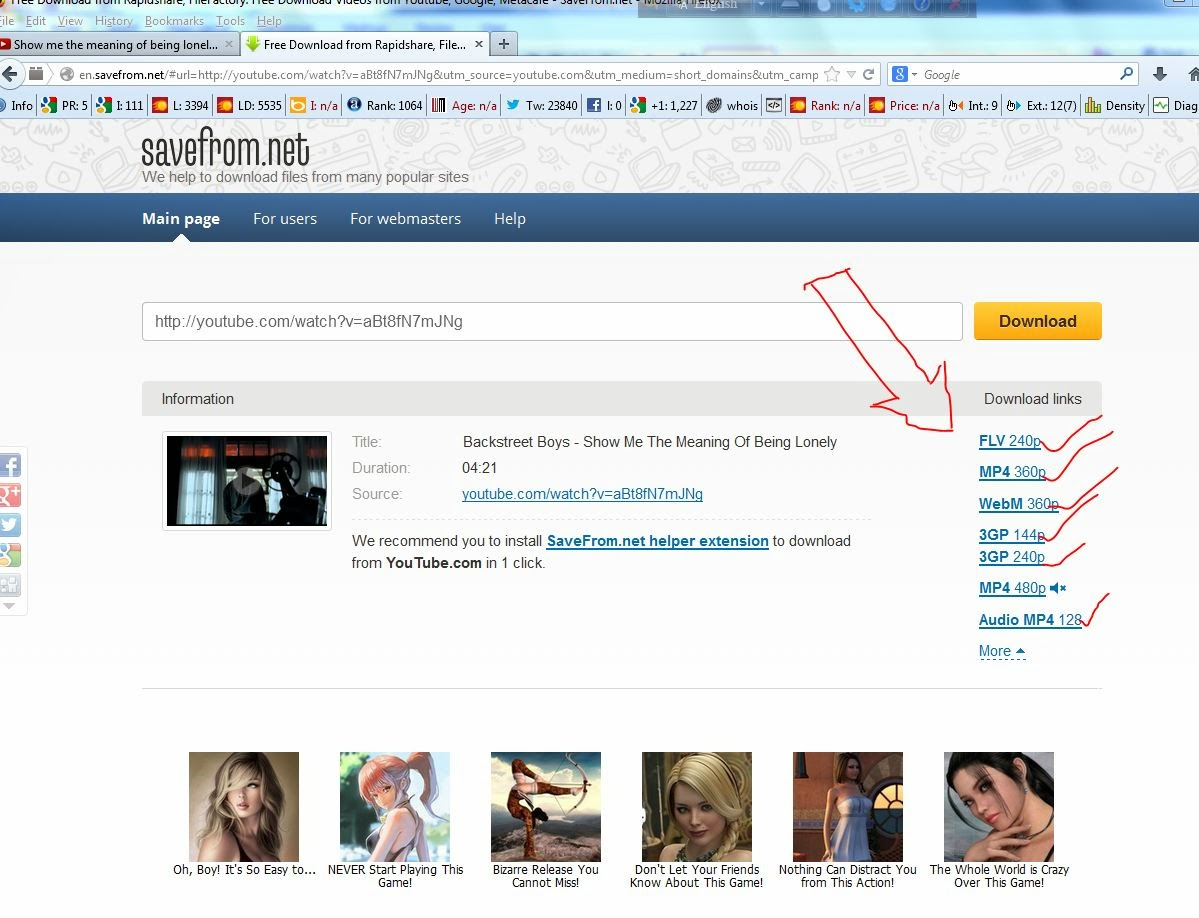Open the For users nav item

click(285, 219)
